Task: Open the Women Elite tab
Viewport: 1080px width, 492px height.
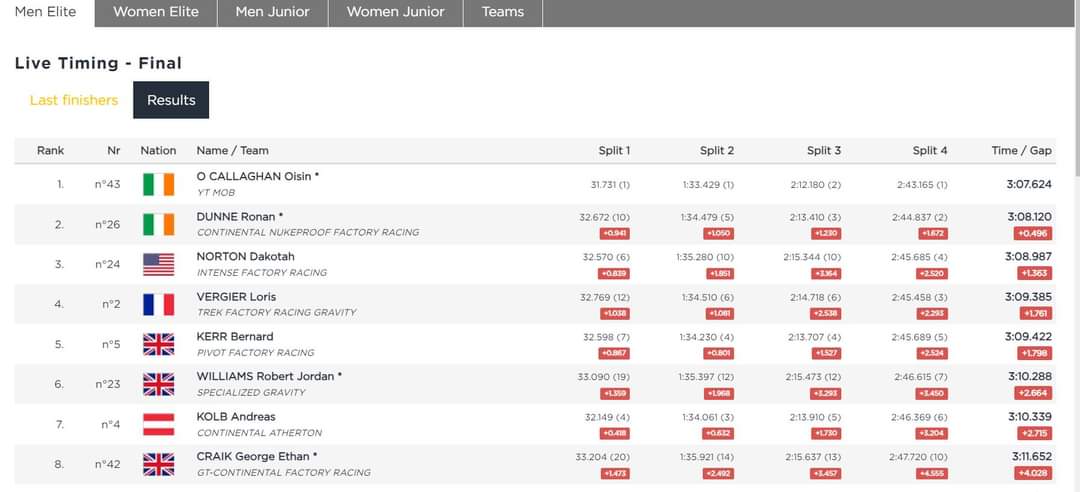Action: point(156,12)
